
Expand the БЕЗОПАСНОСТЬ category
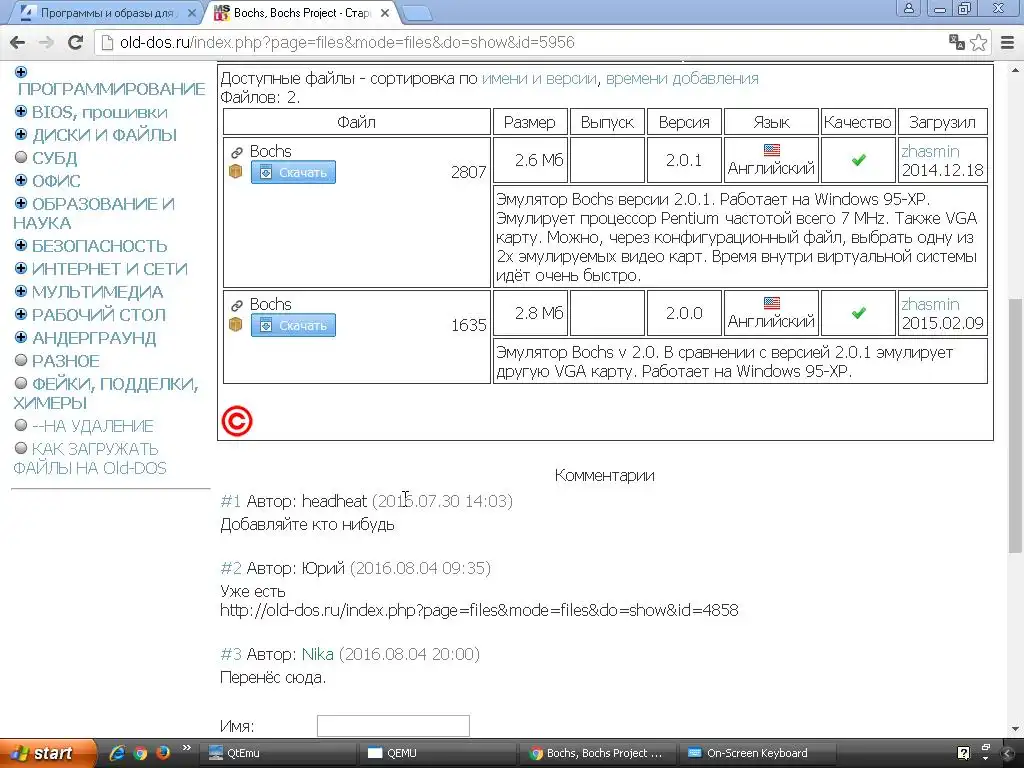(21, 246)
